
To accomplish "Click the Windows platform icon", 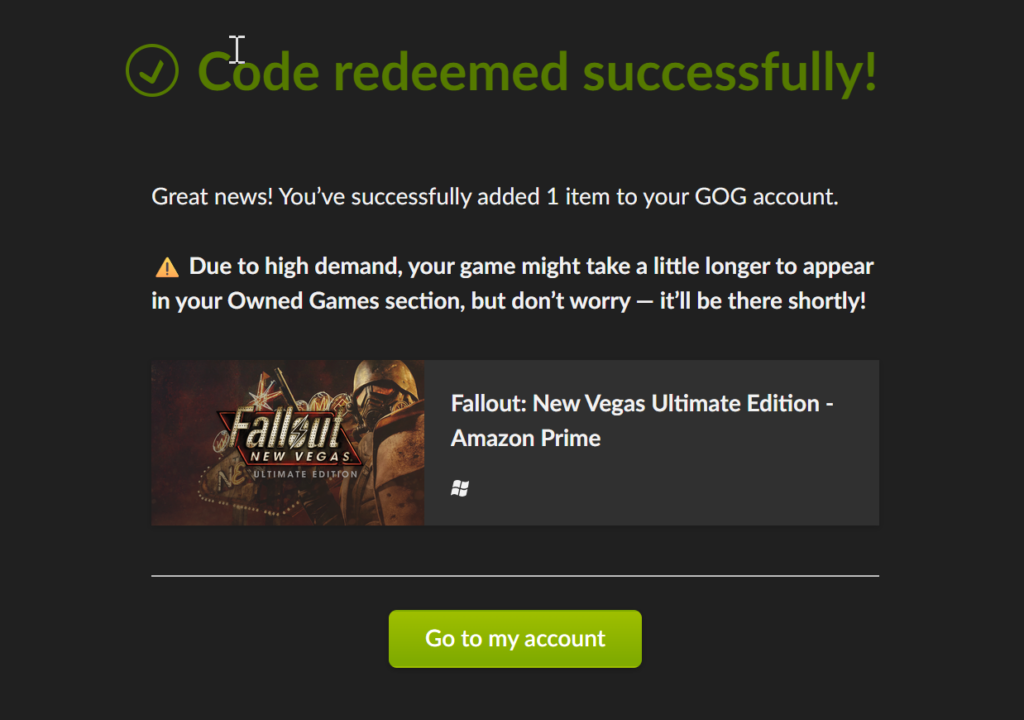I will pos(460,488).
